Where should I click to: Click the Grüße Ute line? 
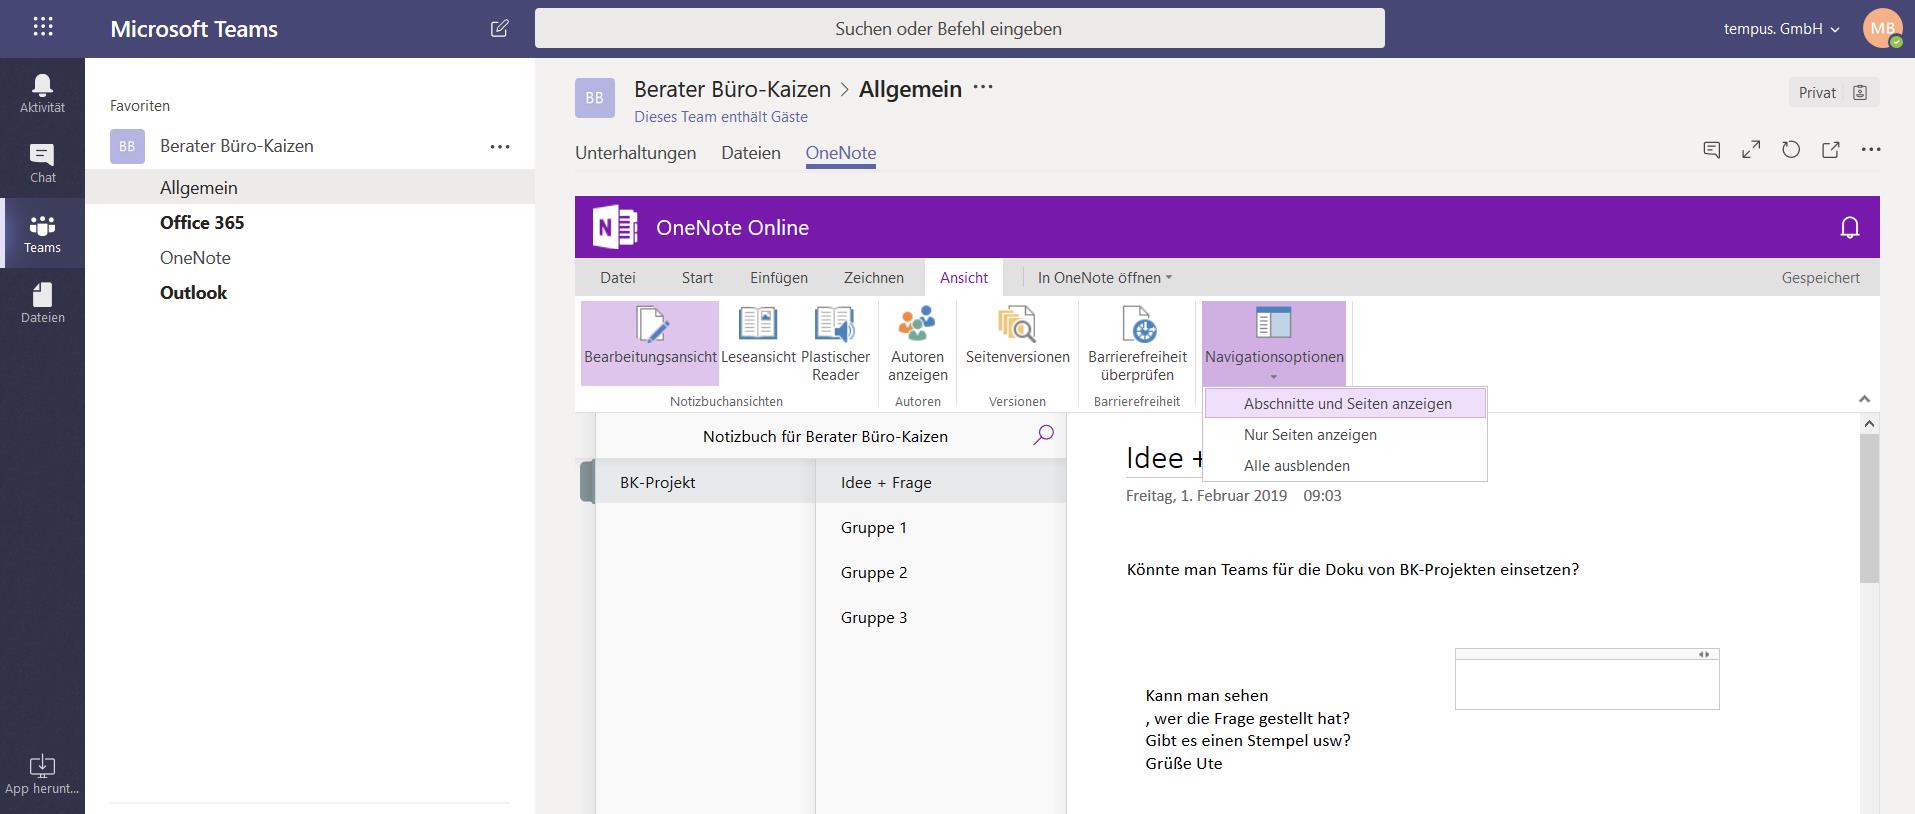[1184, 763]
